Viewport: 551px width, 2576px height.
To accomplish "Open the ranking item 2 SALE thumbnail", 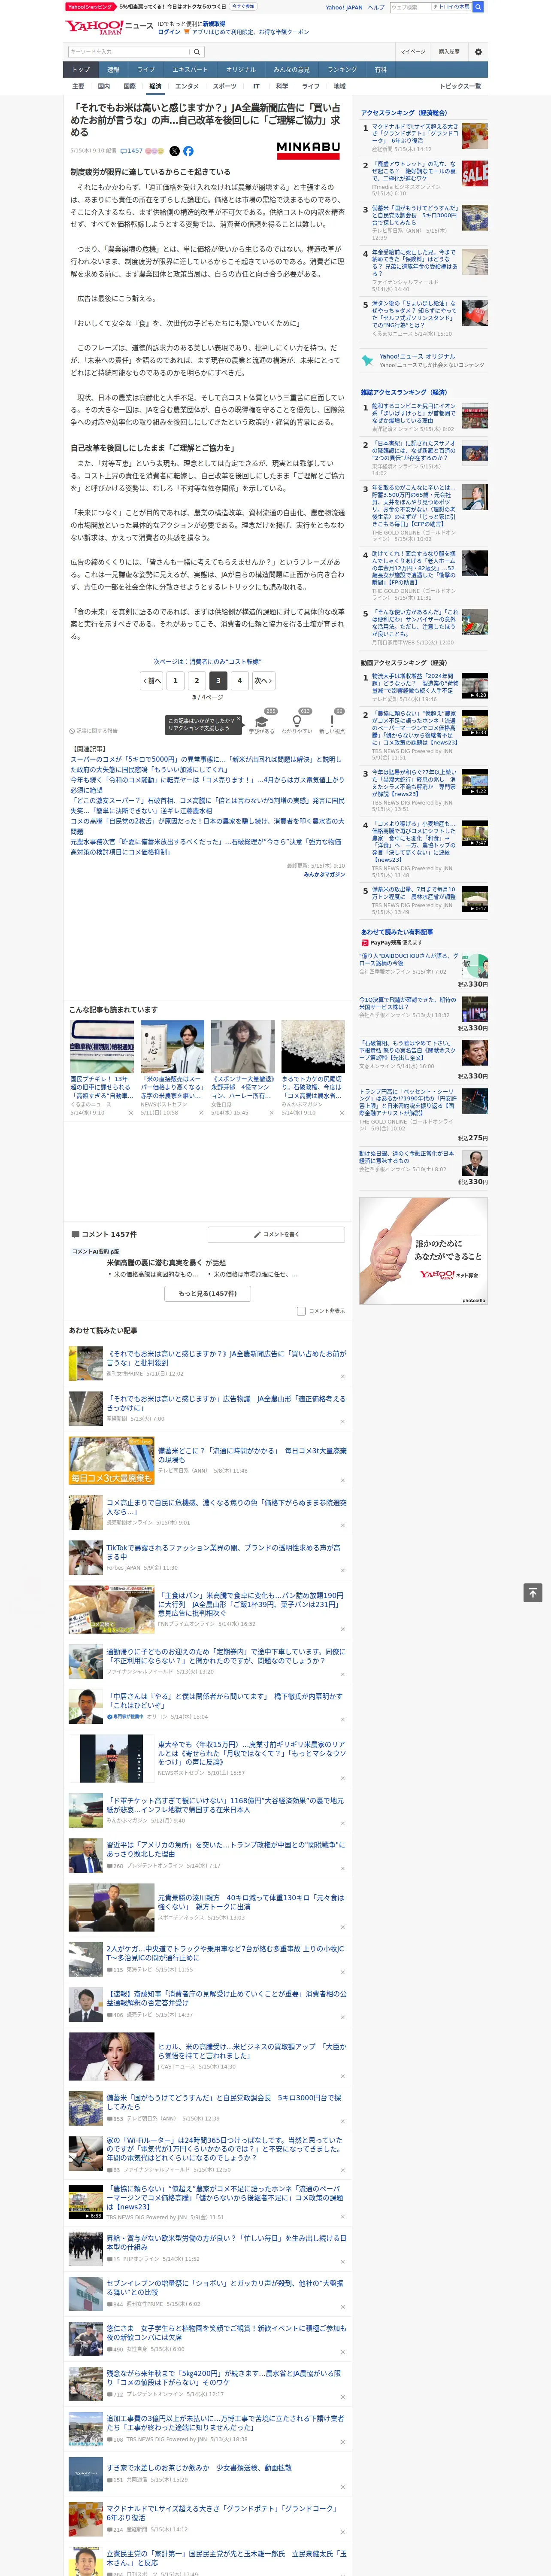I will (475, 173).
